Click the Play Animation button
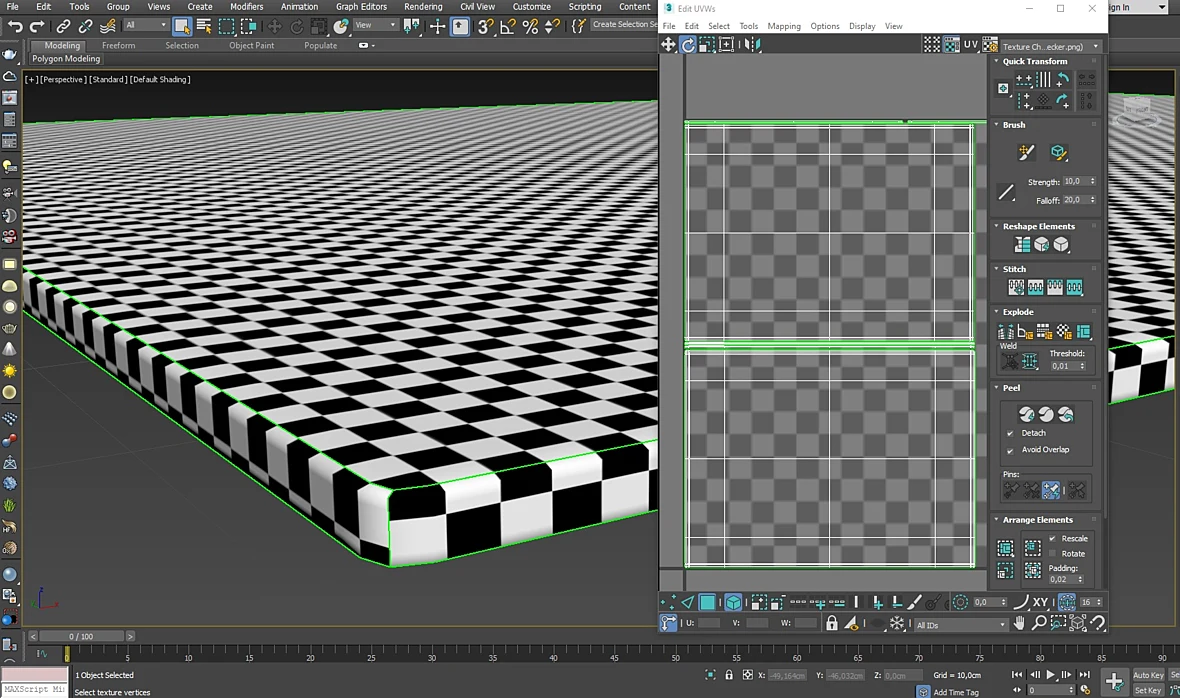Image resolution: width=1180 pixels, height=698 pixels. [x=1051, y=675]
